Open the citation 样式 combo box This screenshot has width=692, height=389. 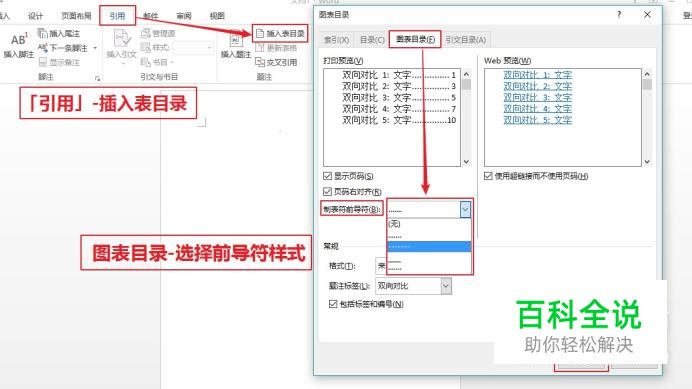click(193, 48)
